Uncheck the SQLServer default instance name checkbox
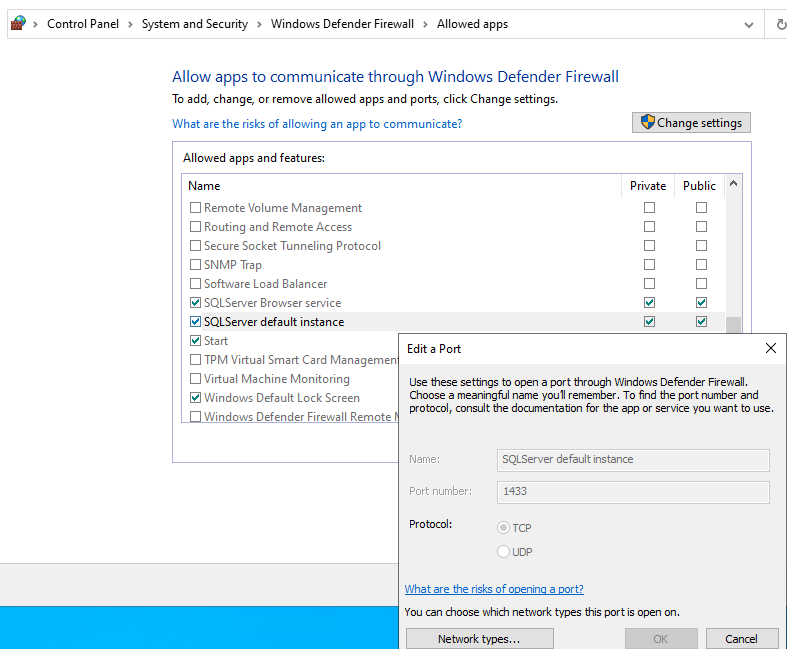 click(195, 321)
